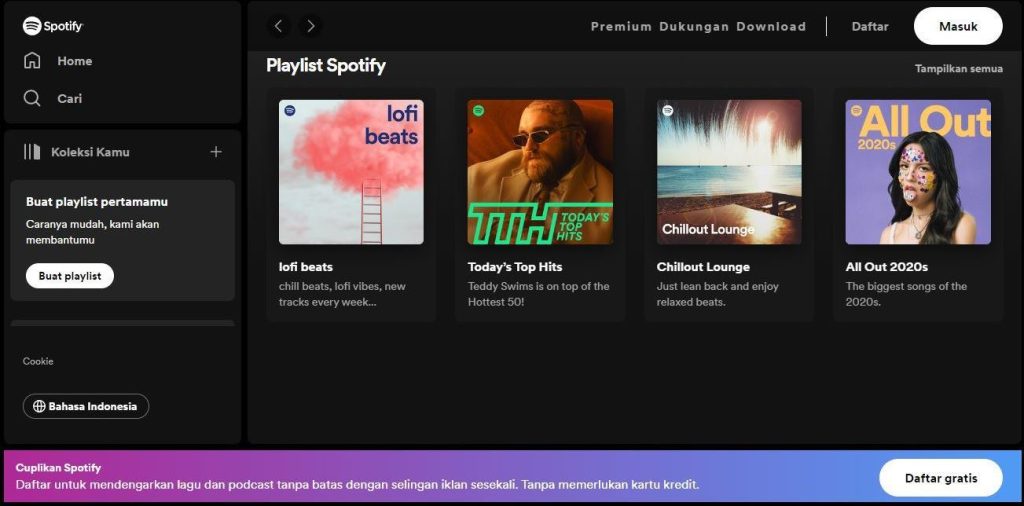The width and height of the screenshot is (1024, 506).
Task: Open the Premium menu link
Action: pyautogui.click(x=621, y=27)
